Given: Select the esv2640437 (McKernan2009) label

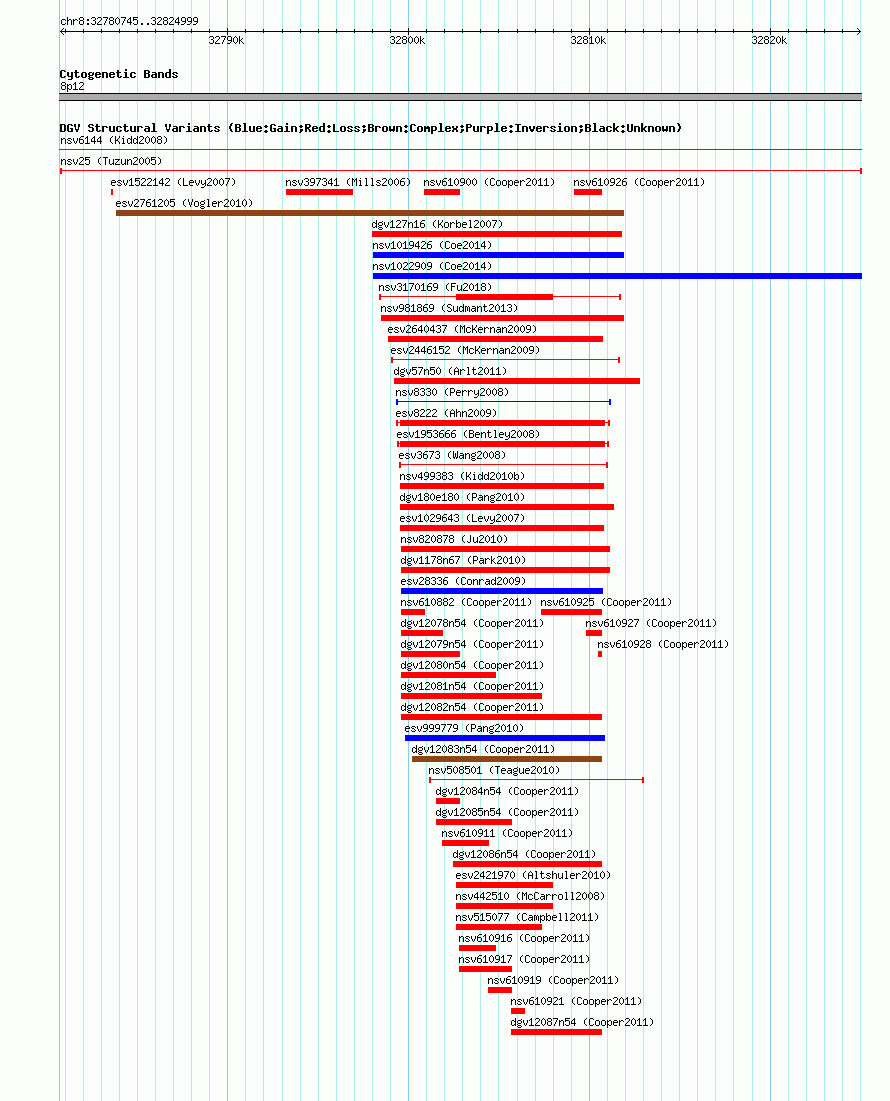Looking at the screenshot, I should click(462, 330).
